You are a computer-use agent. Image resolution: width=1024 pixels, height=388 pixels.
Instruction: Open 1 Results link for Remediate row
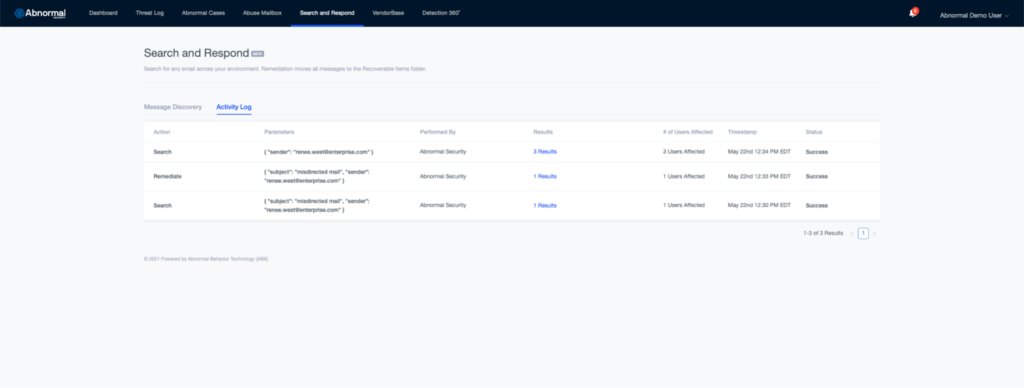click(545, 176)
